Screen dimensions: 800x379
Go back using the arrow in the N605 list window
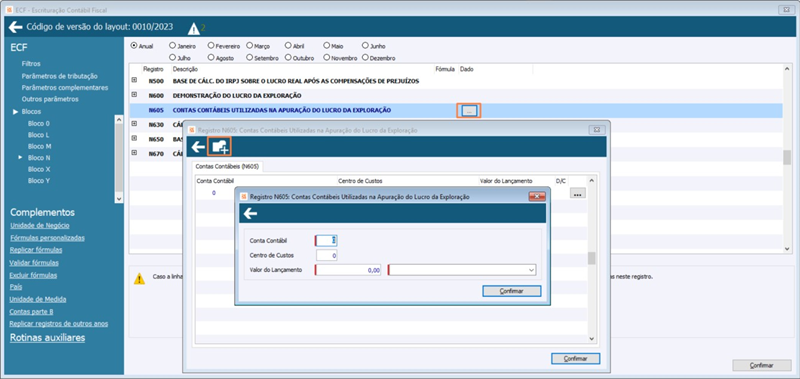[x=198, y=147]
